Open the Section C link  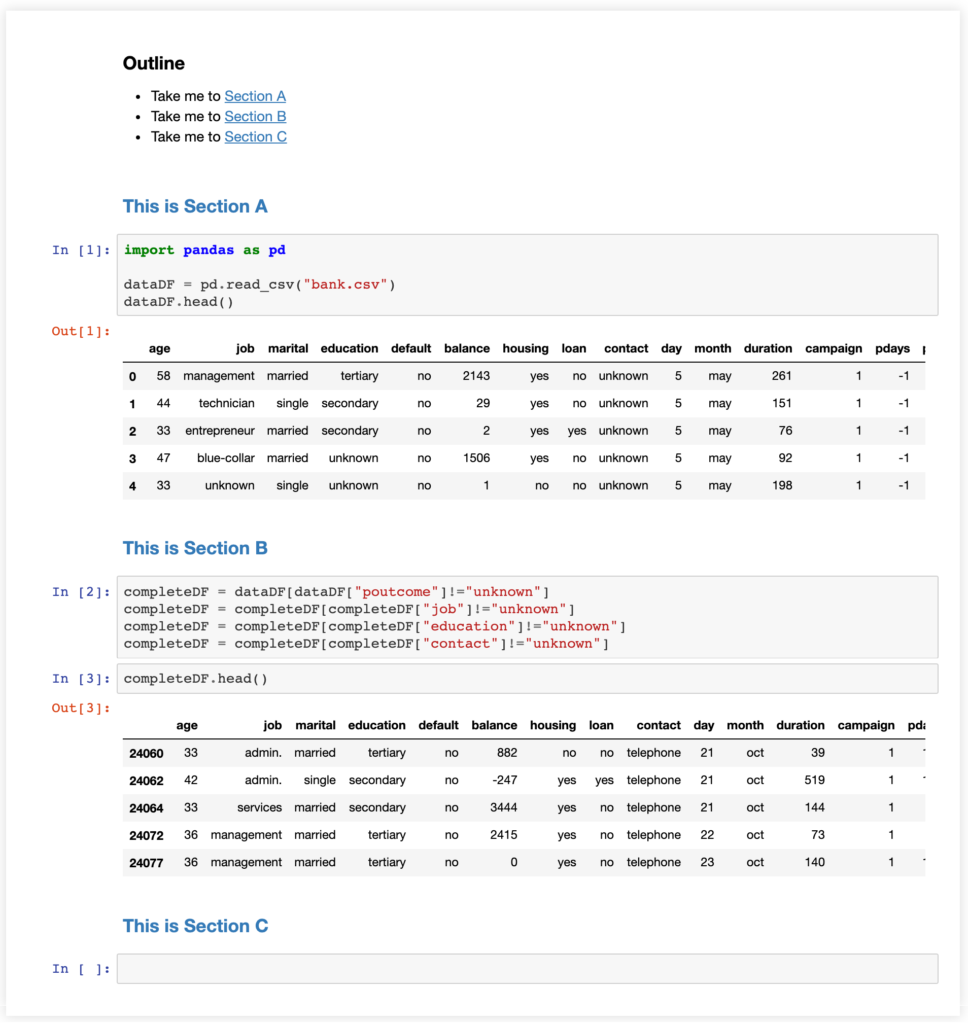point(255,137)
